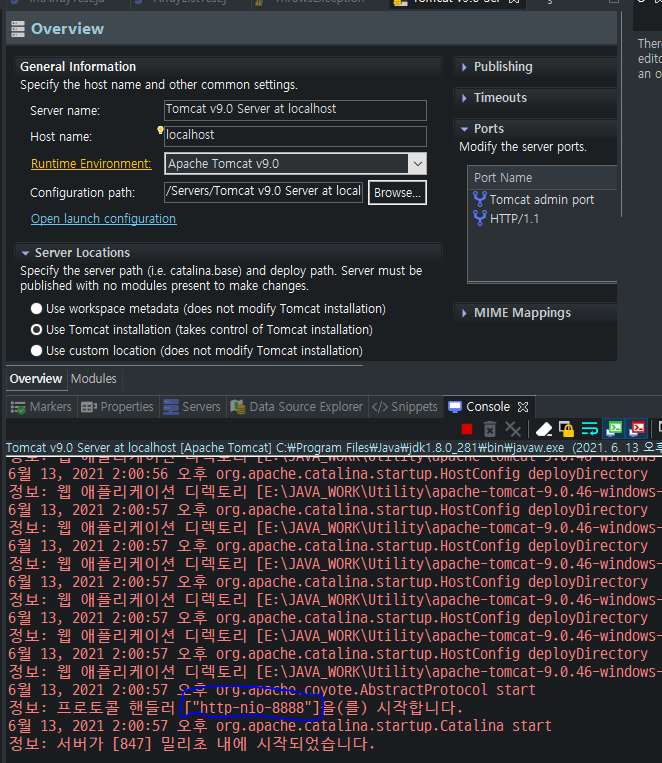Viewport: 662px width, 763px height.
Task: Click the Overview header list icon
Action: point(18,29)
